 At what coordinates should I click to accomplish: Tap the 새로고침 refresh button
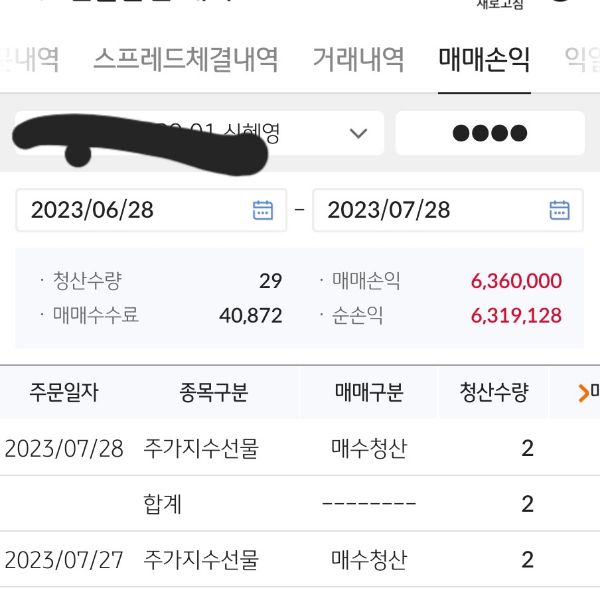(x=499, y=3)
